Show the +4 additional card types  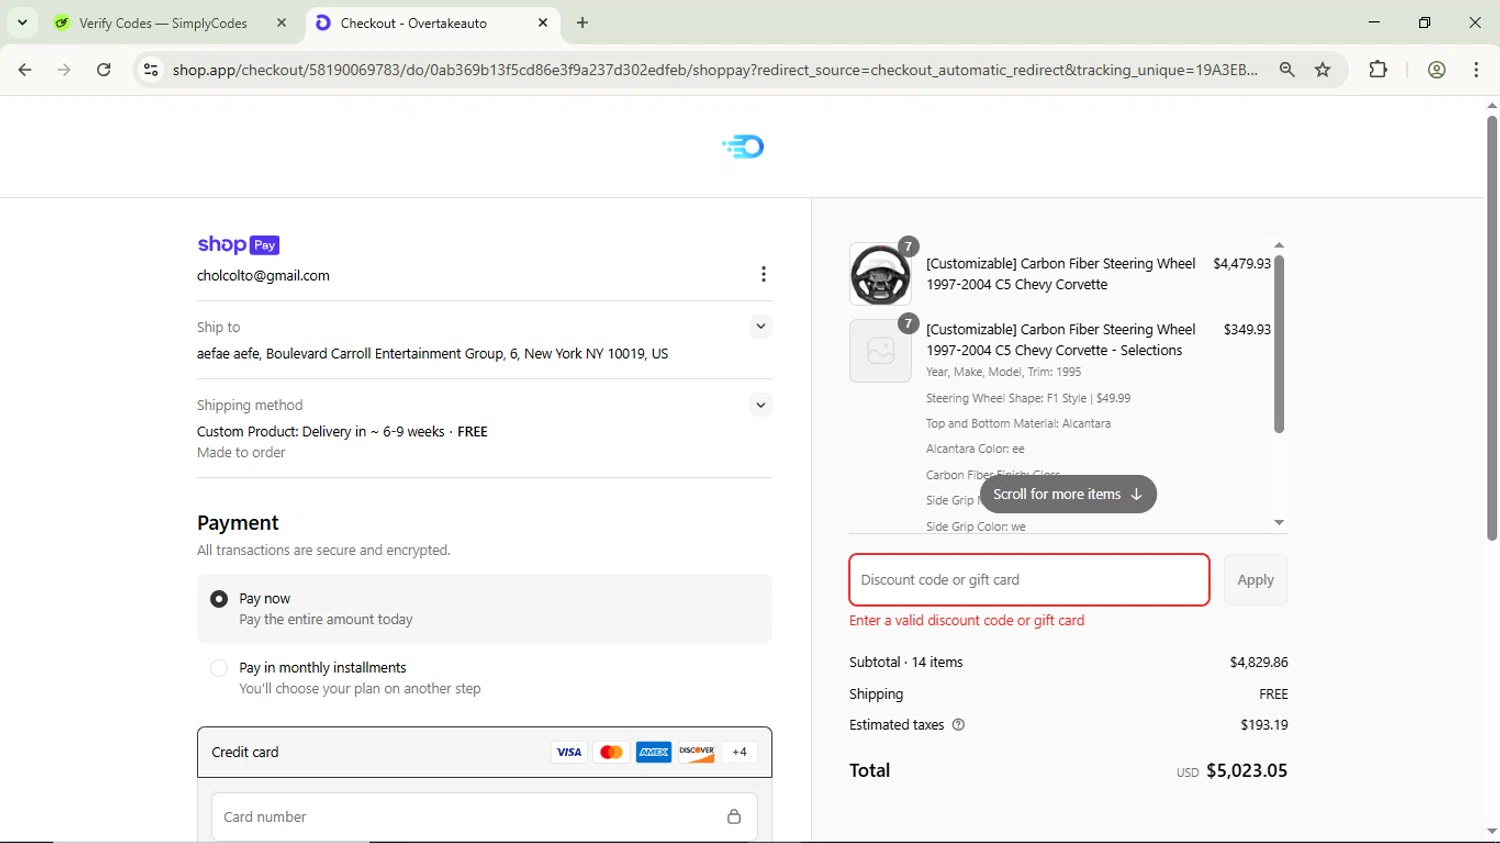[x=739, y=752]
